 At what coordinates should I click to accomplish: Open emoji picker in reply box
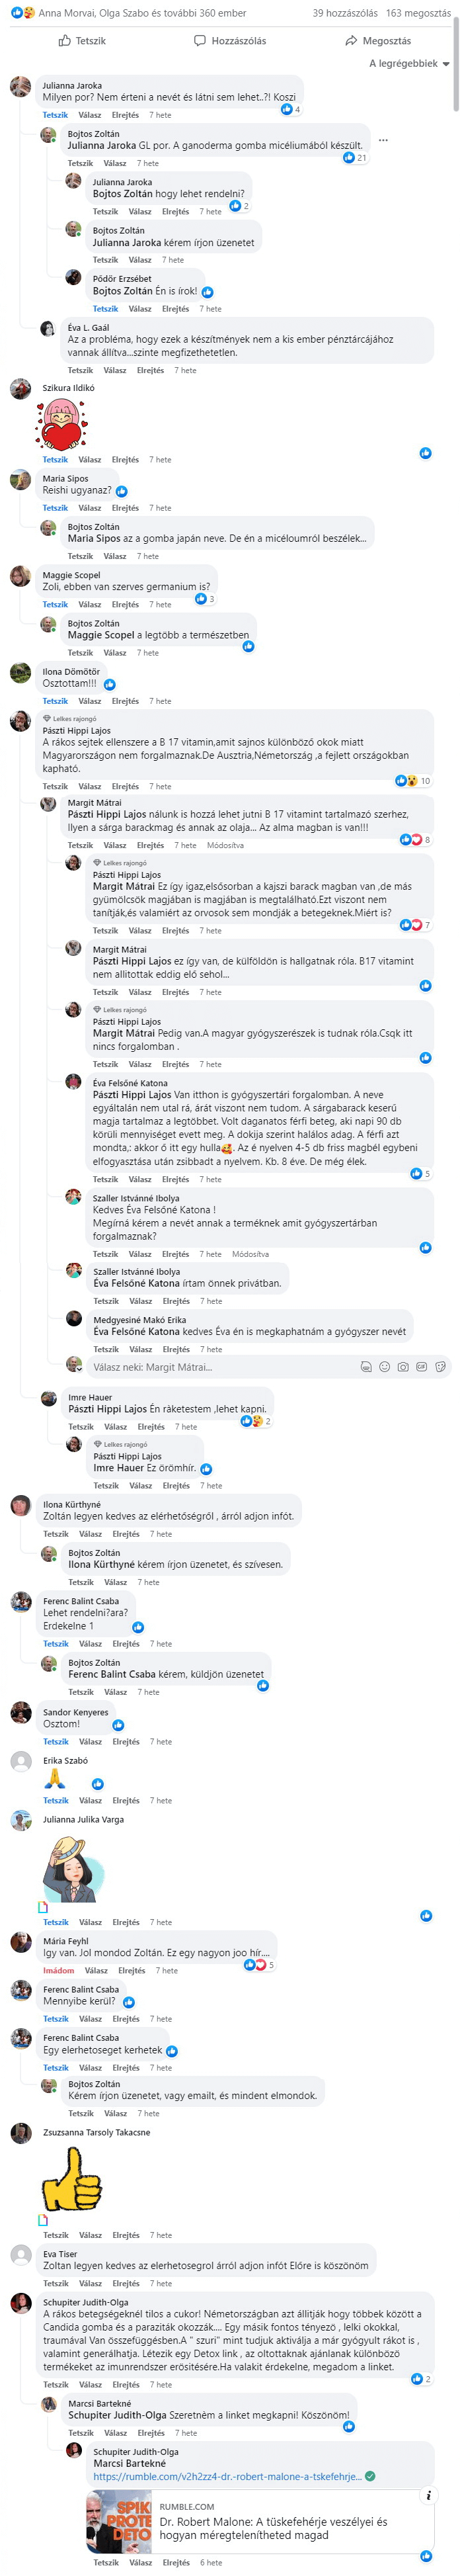coord(384,1366)
